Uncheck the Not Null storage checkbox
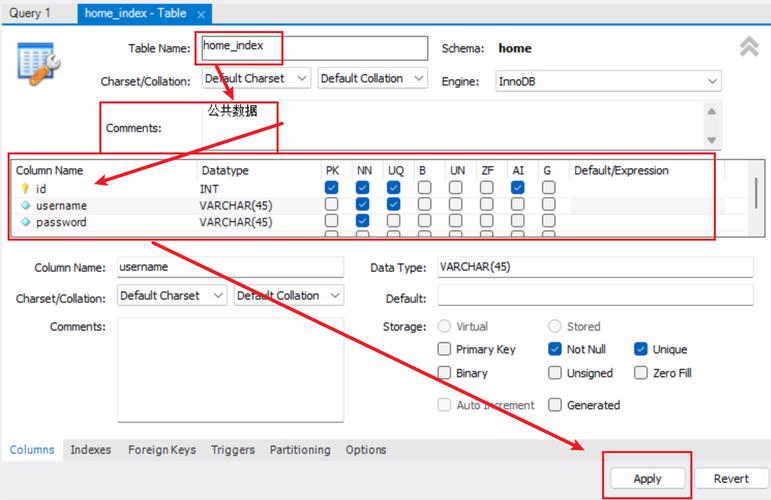The image size is (771, 500). [555, 350]
